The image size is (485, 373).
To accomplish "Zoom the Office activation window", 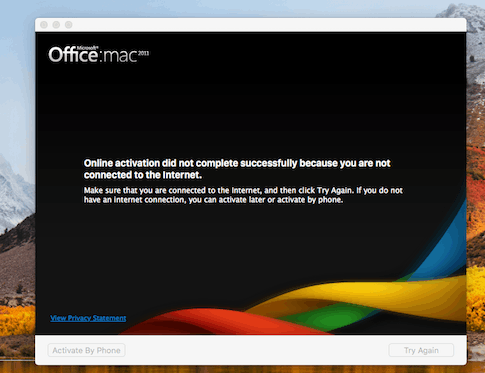I will pos(69,25).
